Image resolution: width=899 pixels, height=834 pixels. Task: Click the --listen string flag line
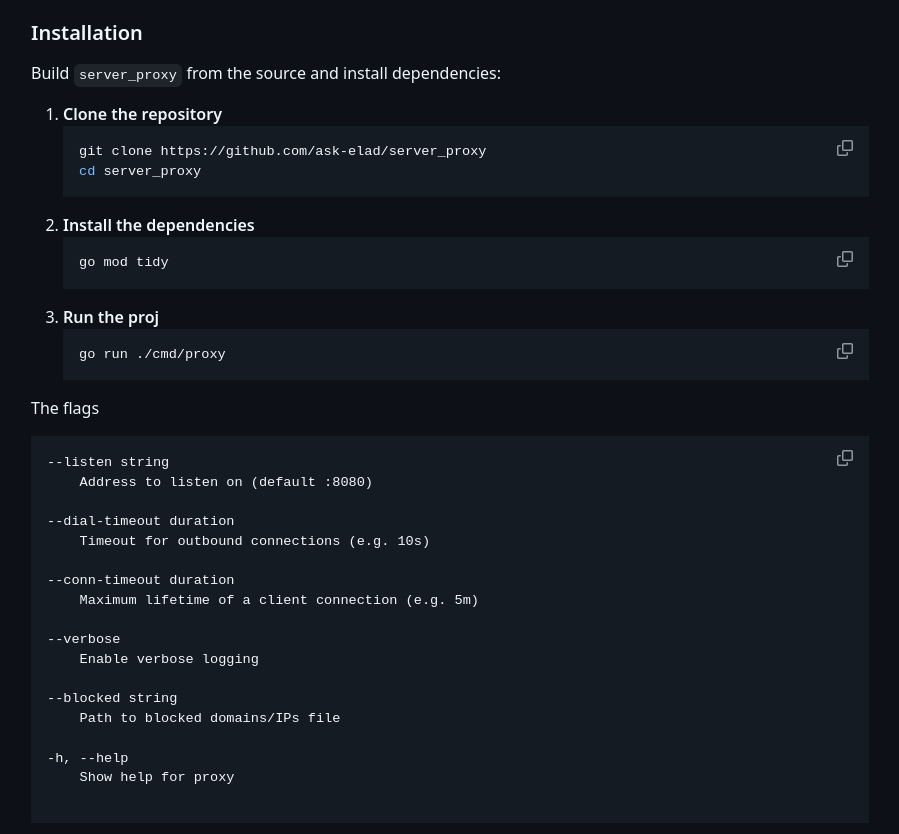[108, 462]
